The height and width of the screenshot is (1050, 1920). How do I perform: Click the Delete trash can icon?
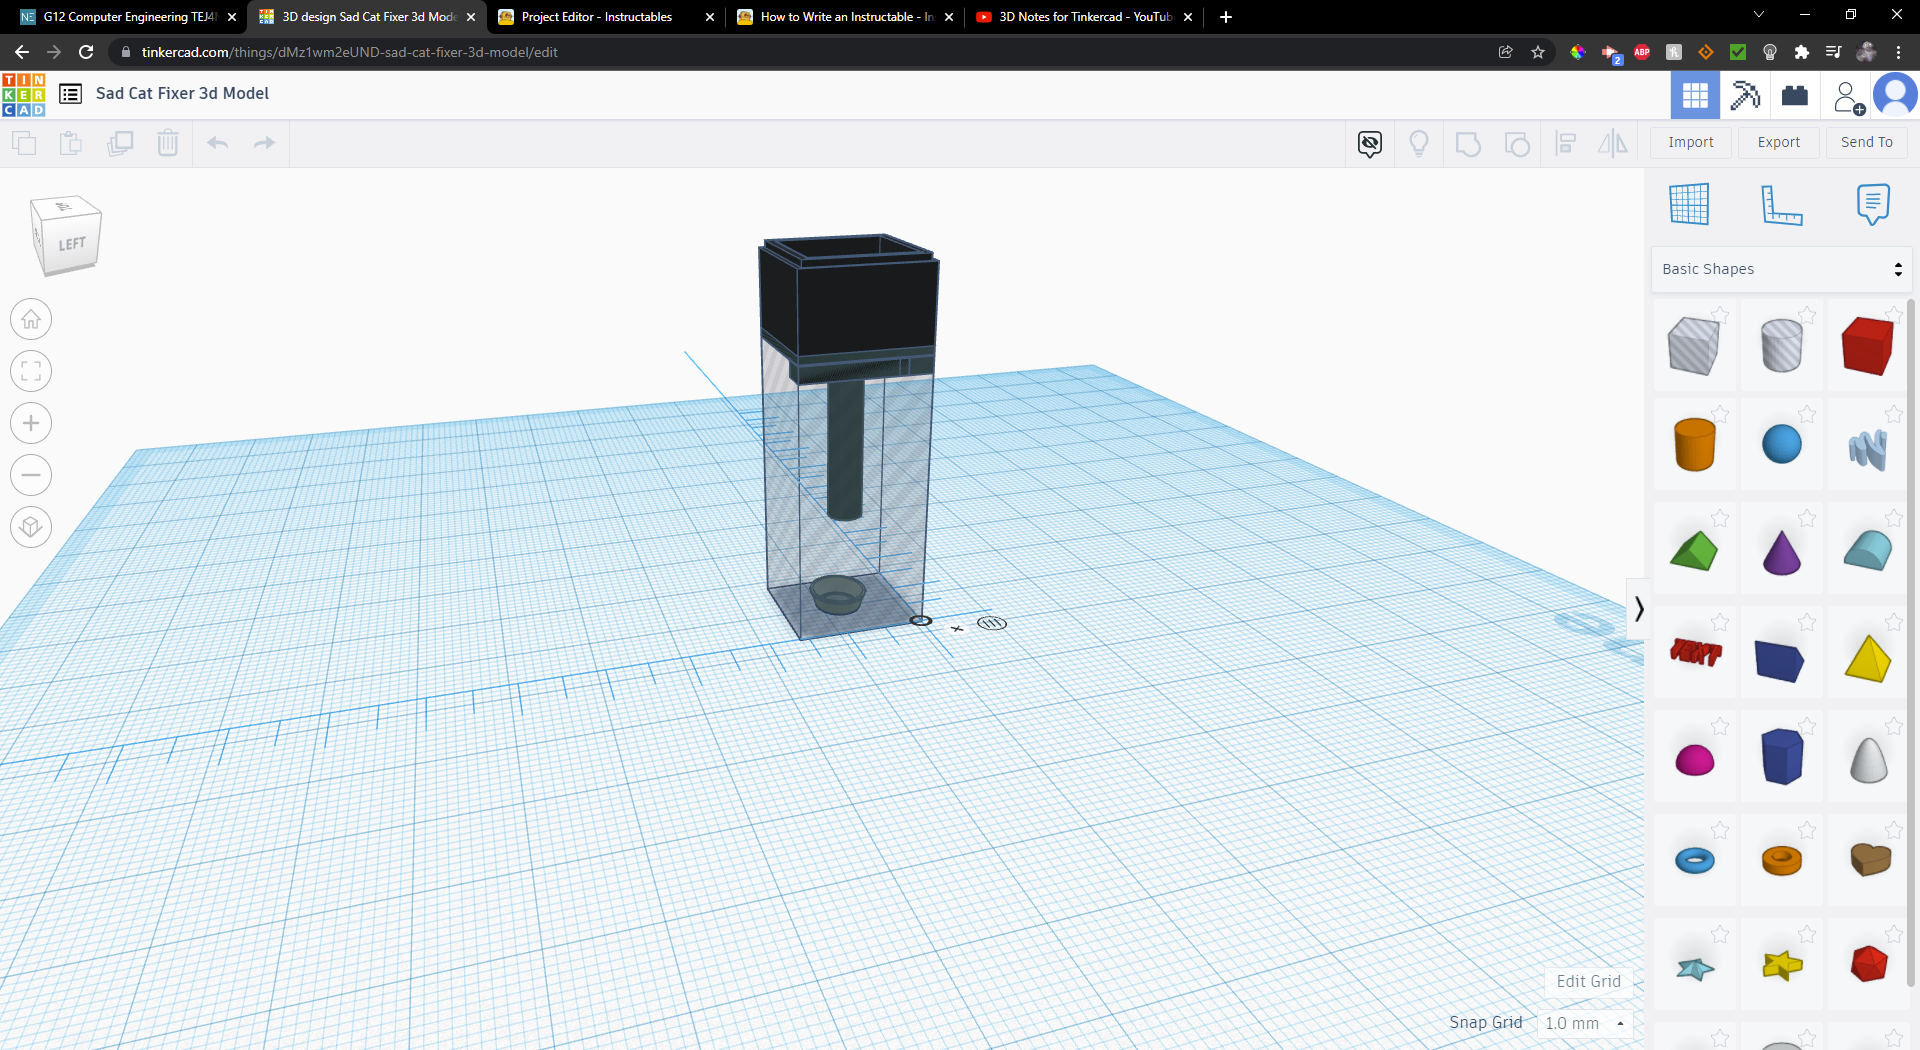pyautogui.click(x=168, y=143)
